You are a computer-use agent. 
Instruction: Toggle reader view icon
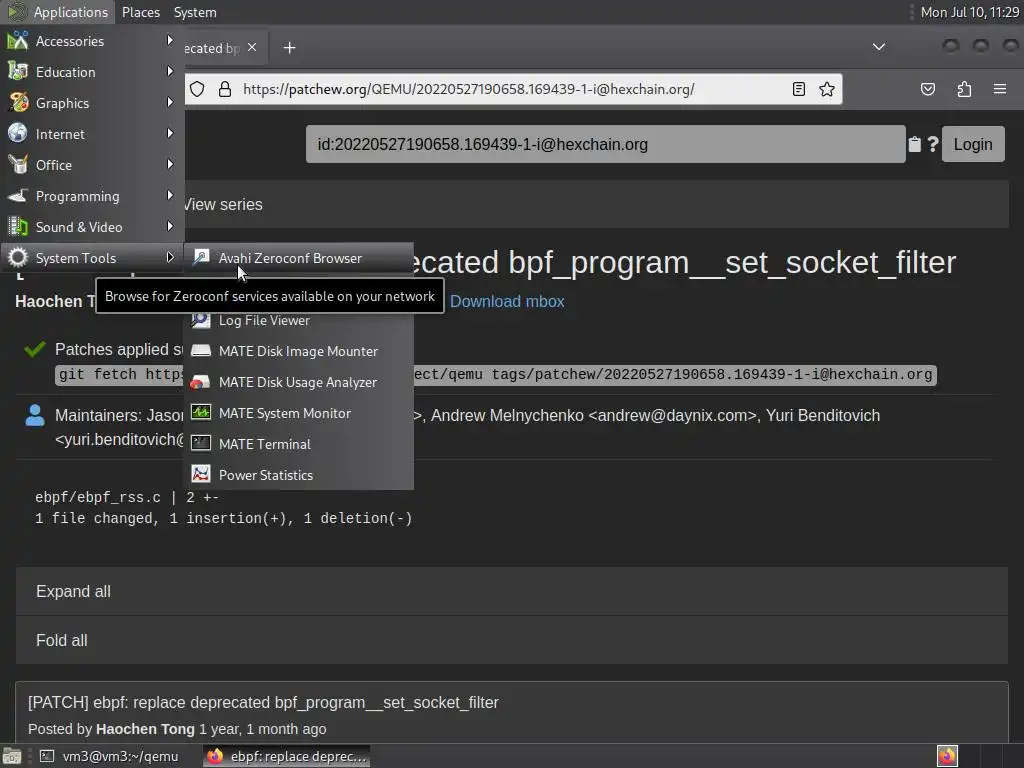[799, 89]
